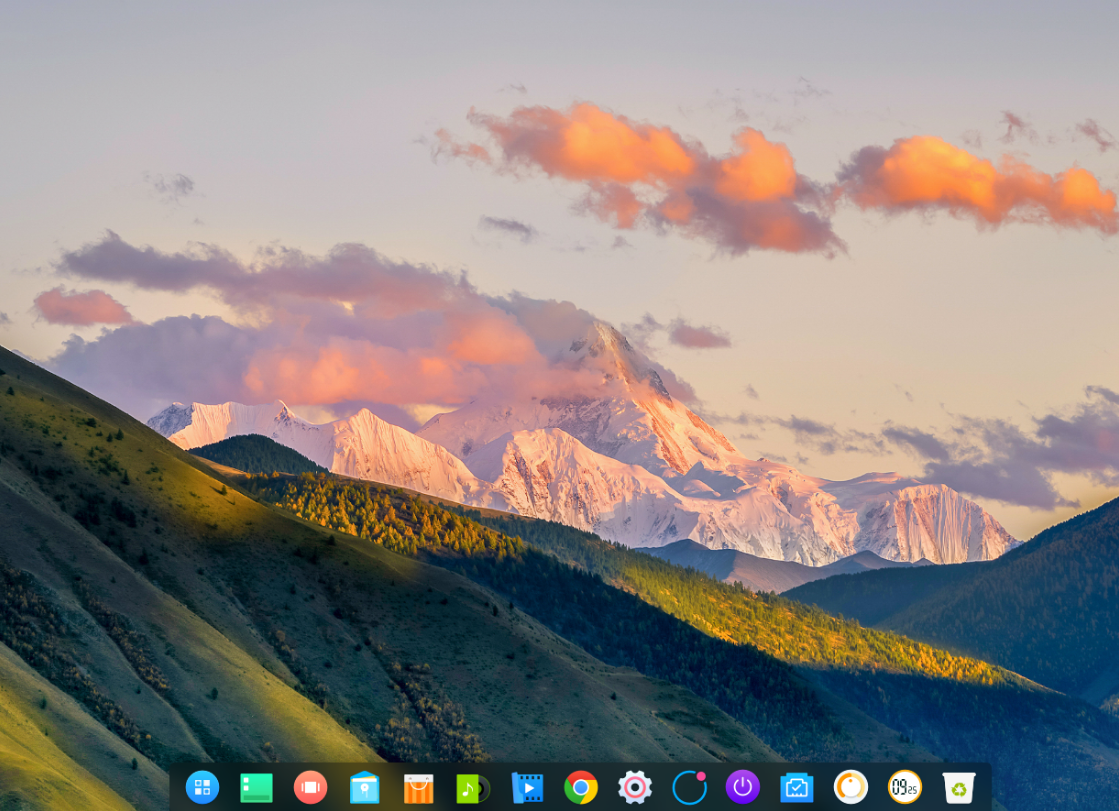1119x811 pixels.
Task: Open the Launcher from the dock
Action: click(x=203, y=787)
